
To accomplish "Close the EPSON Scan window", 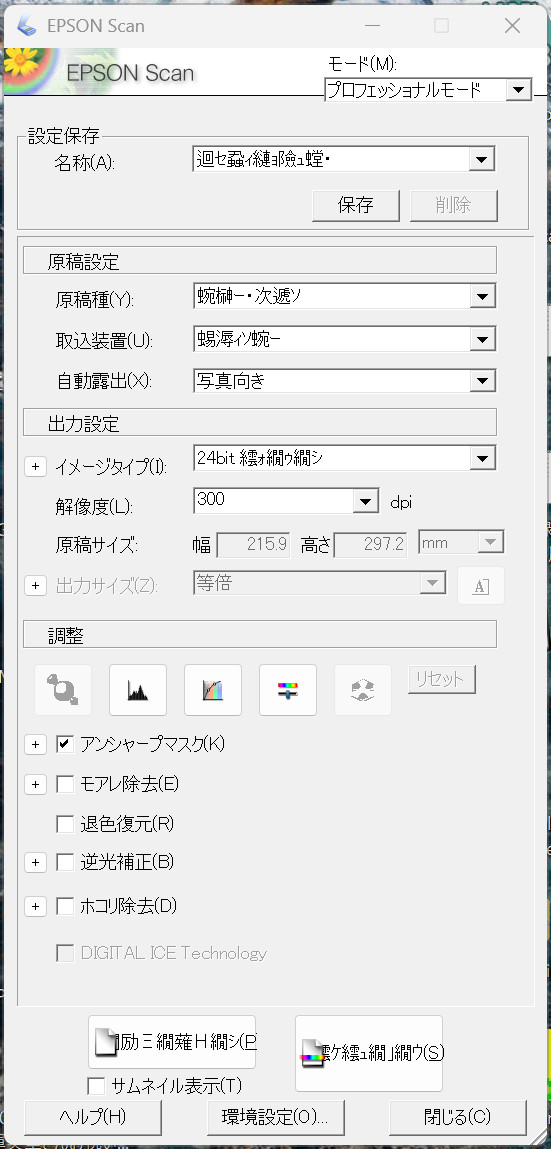I will point(512,26).
